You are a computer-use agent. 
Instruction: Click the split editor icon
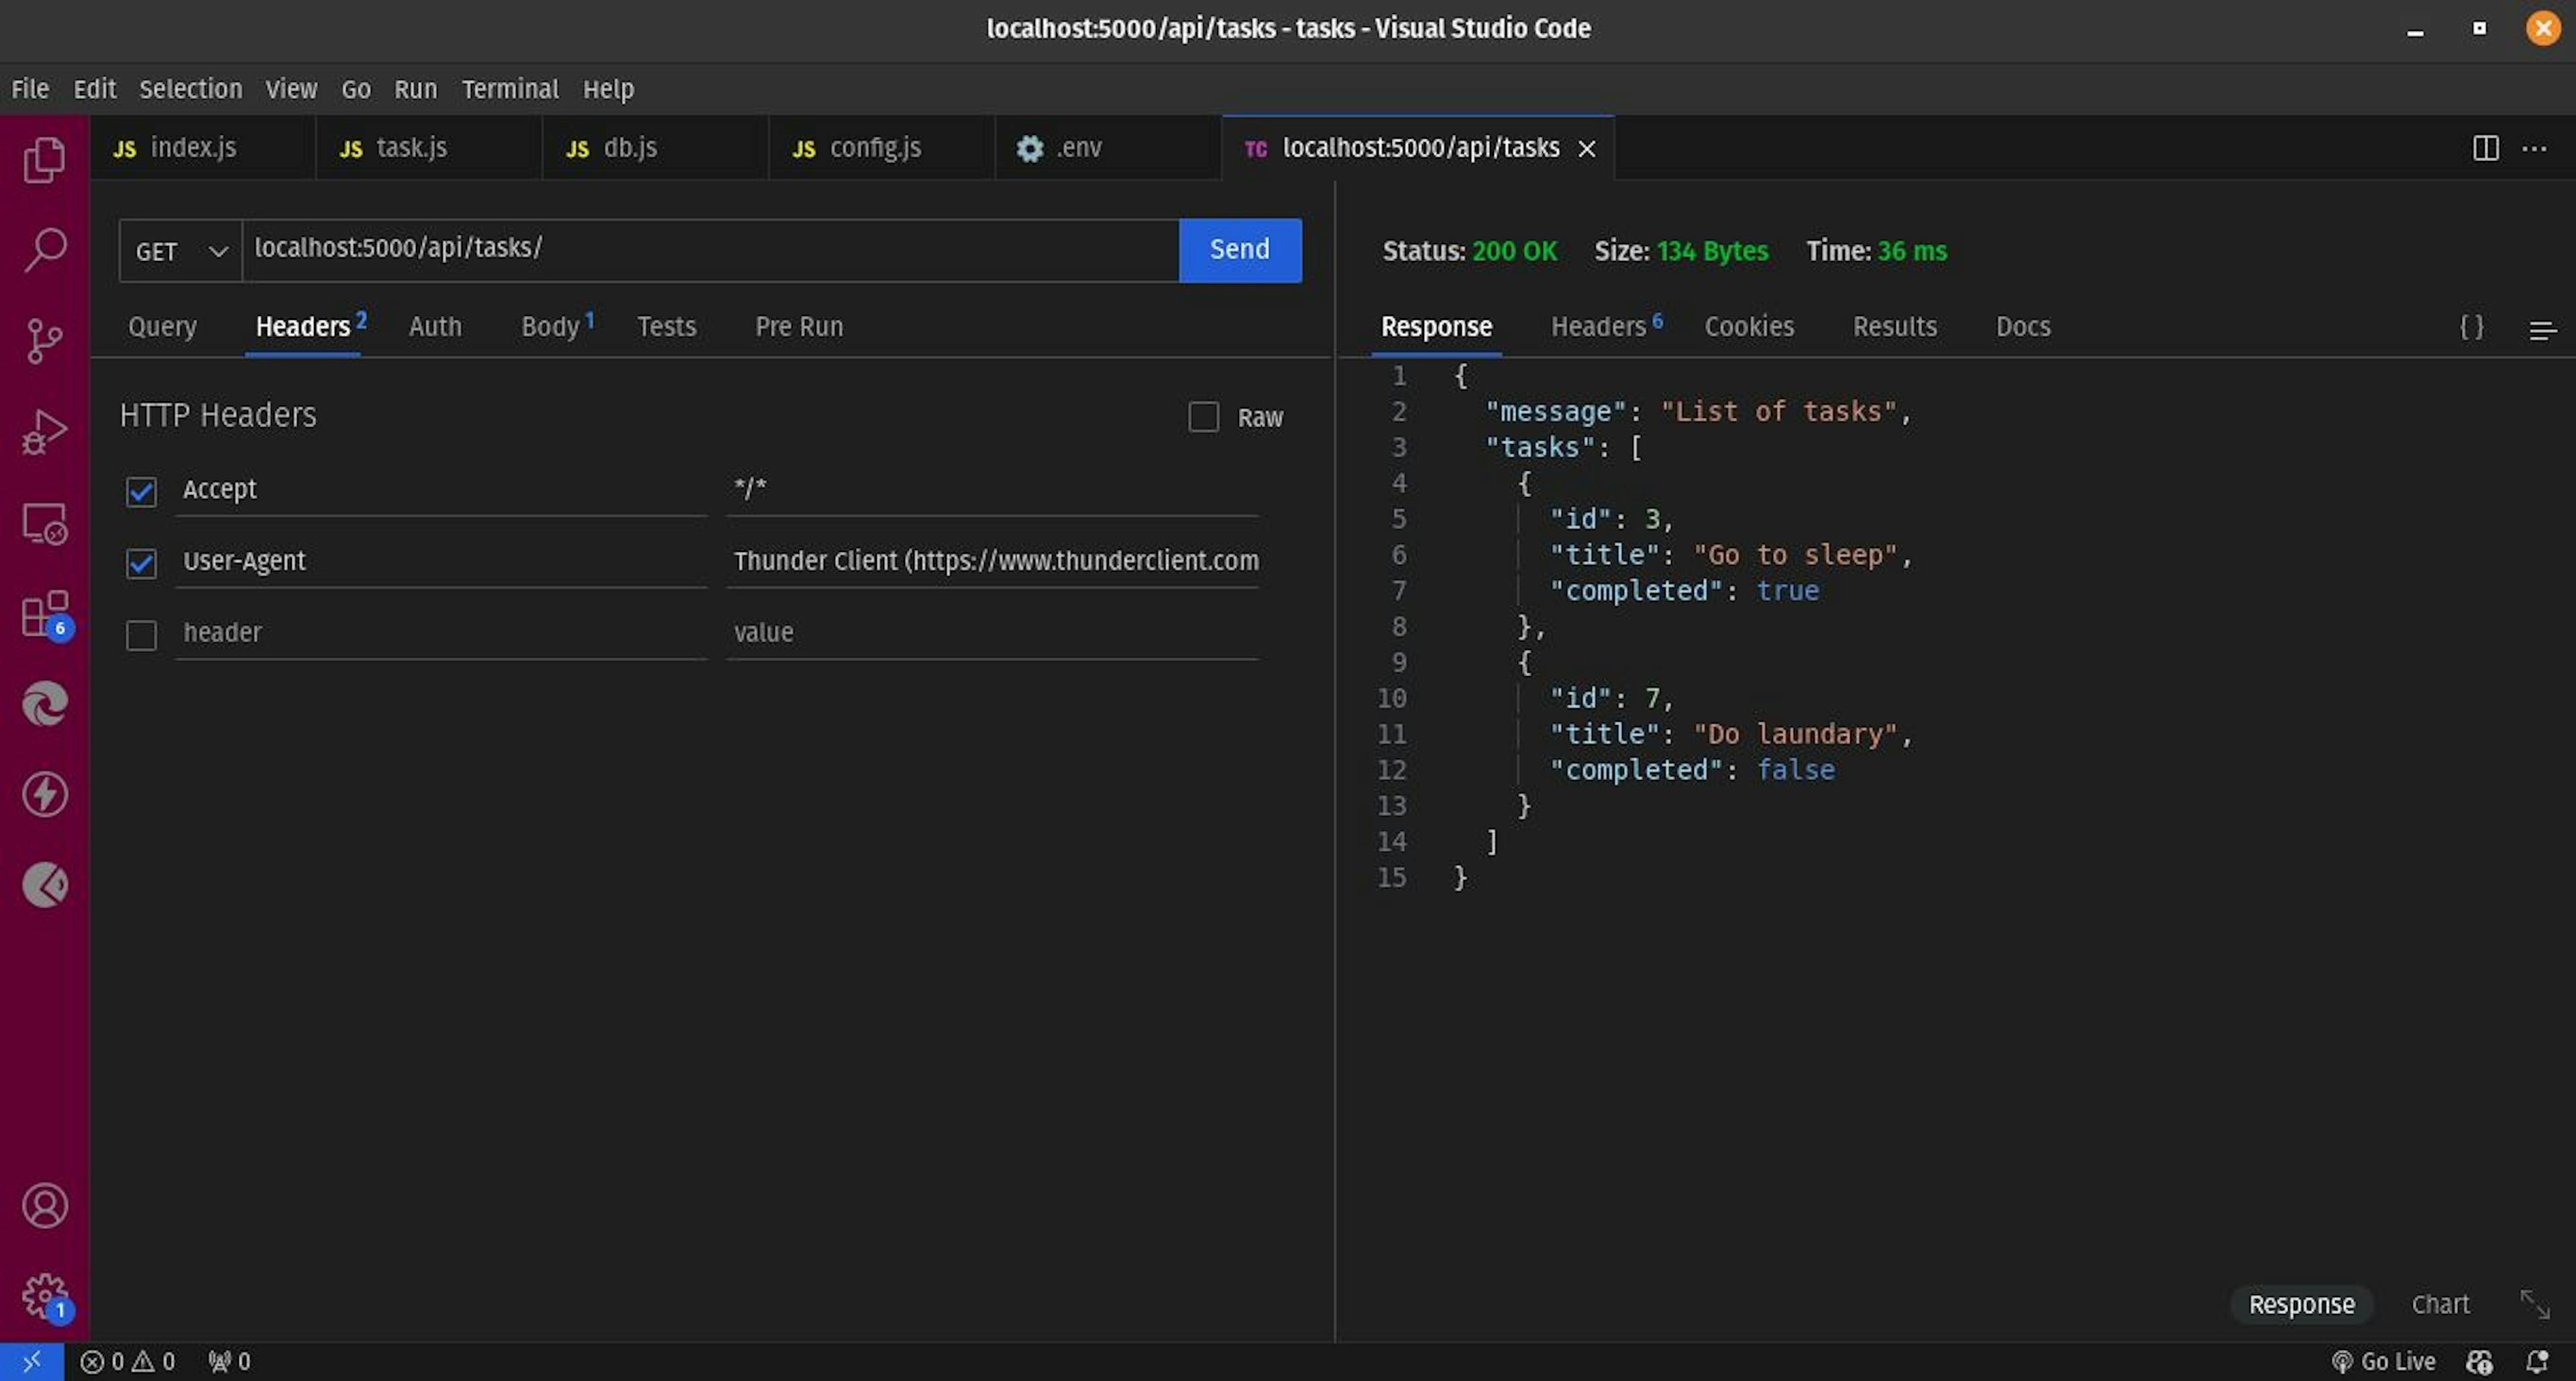2485,148
